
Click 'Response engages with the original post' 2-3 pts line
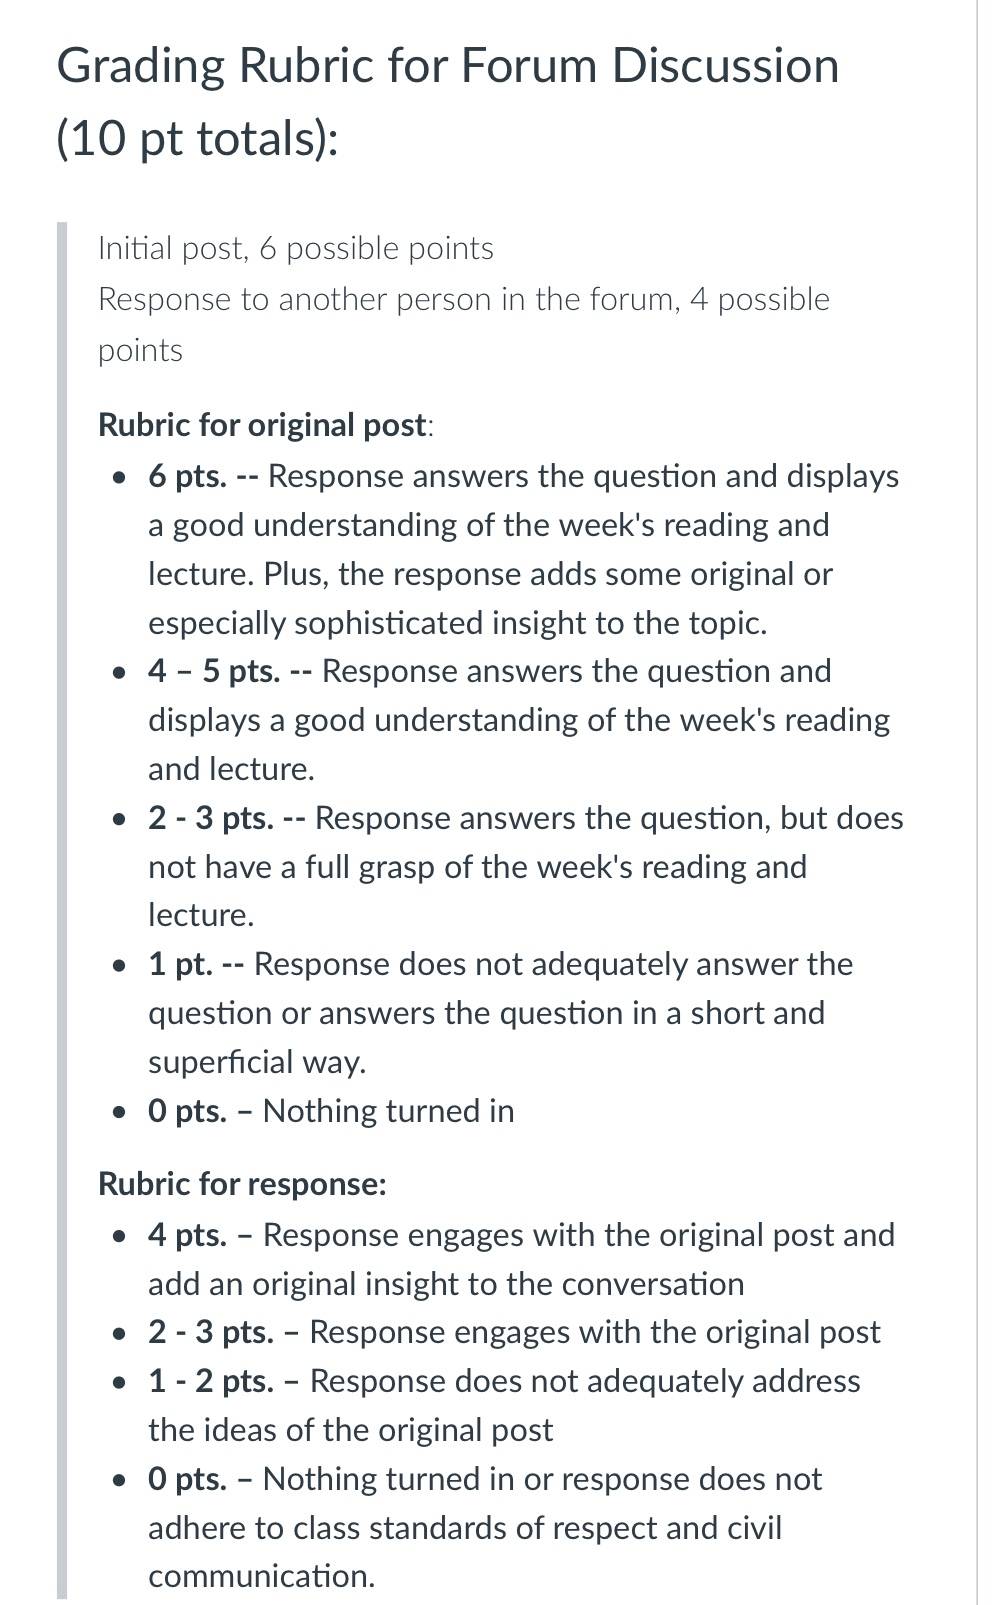(595, 1332)
